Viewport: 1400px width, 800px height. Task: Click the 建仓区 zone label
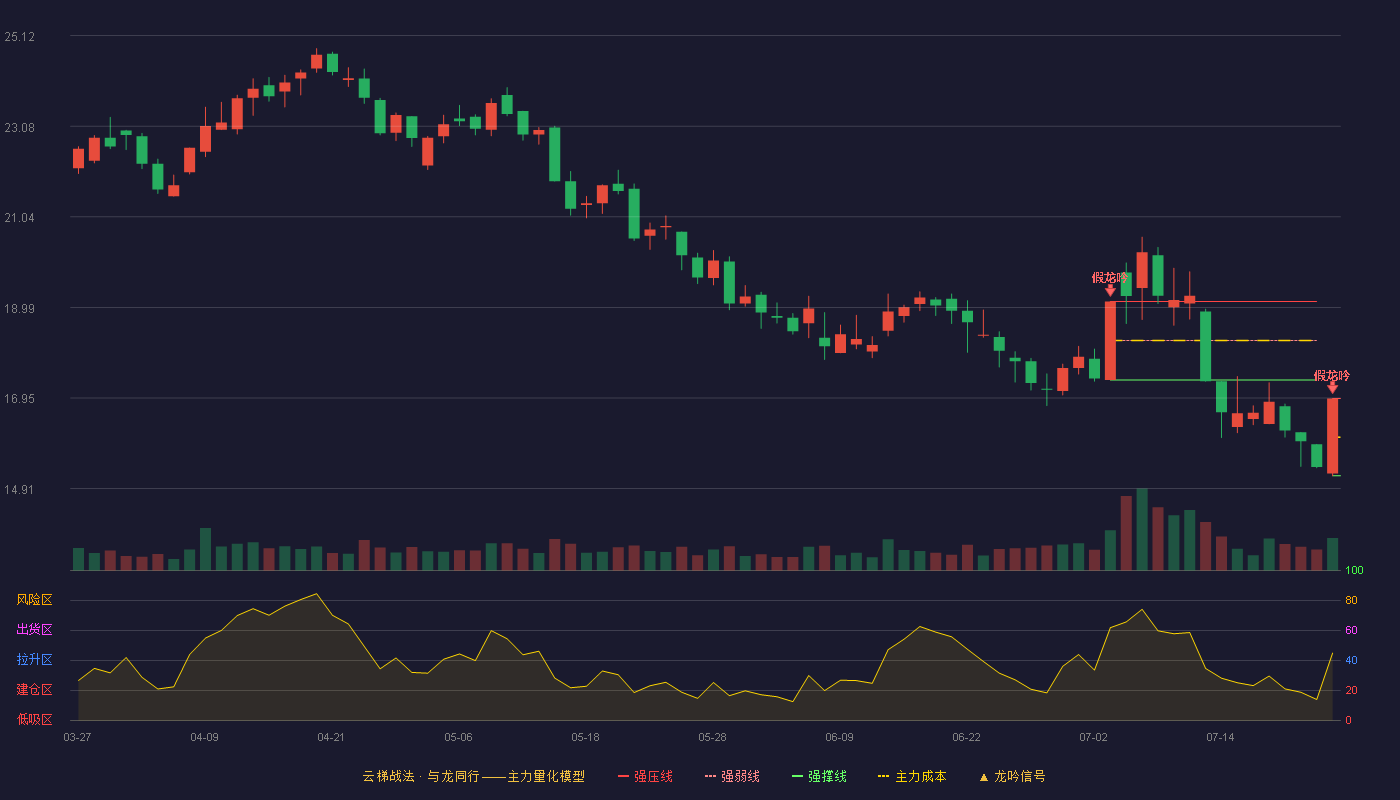34,690
